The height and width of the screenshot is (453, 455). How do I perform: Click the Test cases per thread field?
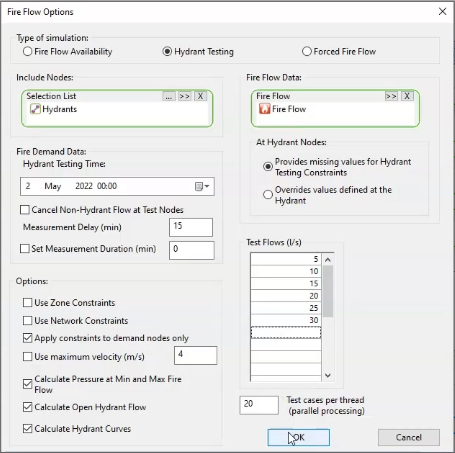pyautogui.click(x=259, y=405)
